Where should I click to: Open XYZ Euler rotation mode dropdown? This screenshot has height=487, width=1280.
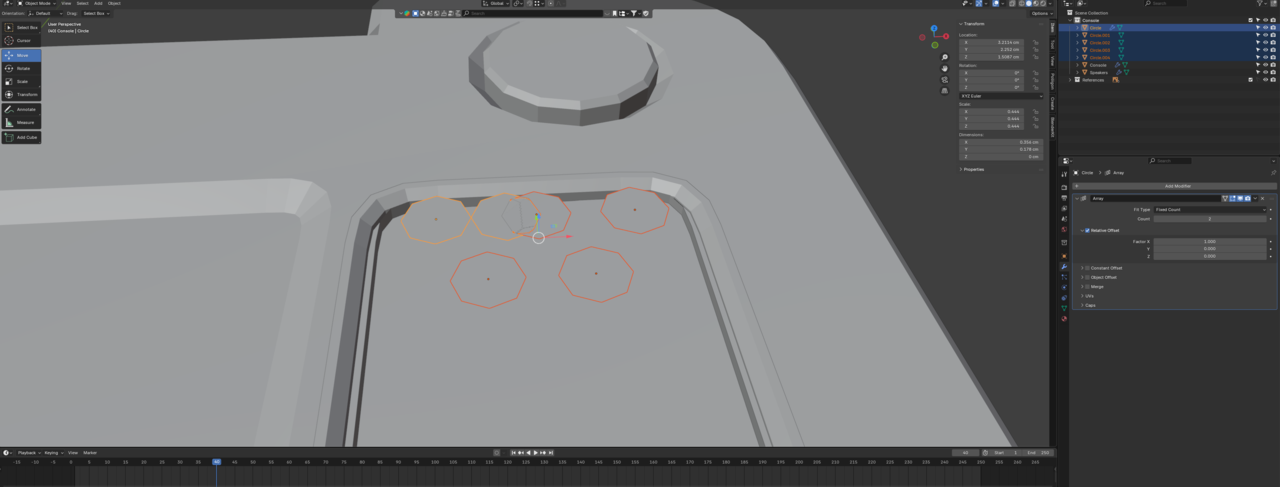[x=1000, y=96]
